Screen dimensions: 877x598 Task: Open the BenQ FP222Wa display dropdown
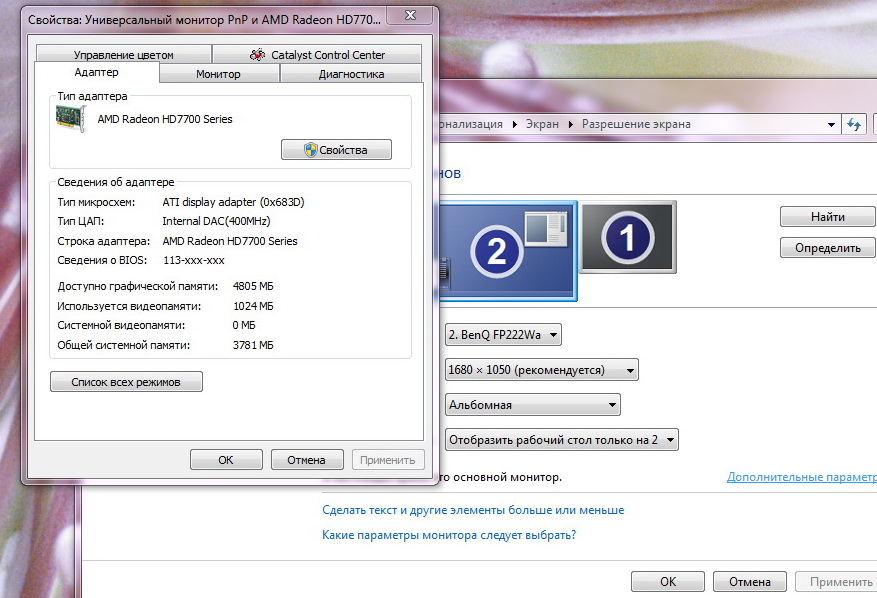pyautogui.click(x=503, y=334)
